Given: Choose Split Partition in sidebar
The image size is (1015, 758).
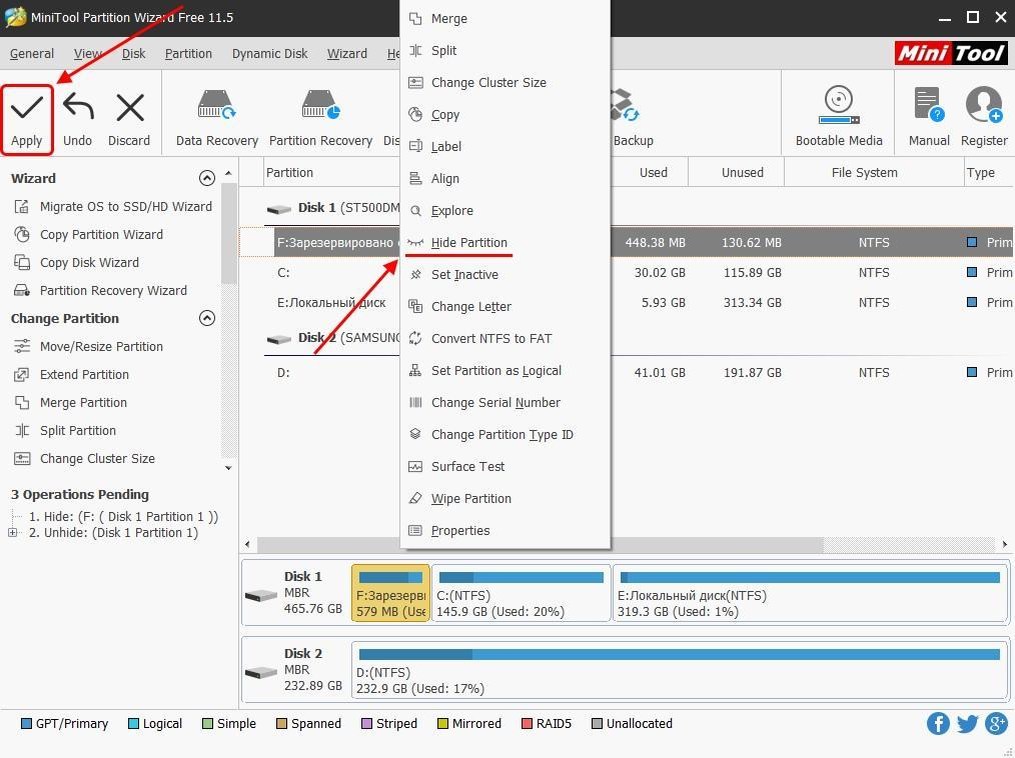Looking at the screenshot, I should click(65, 430).
